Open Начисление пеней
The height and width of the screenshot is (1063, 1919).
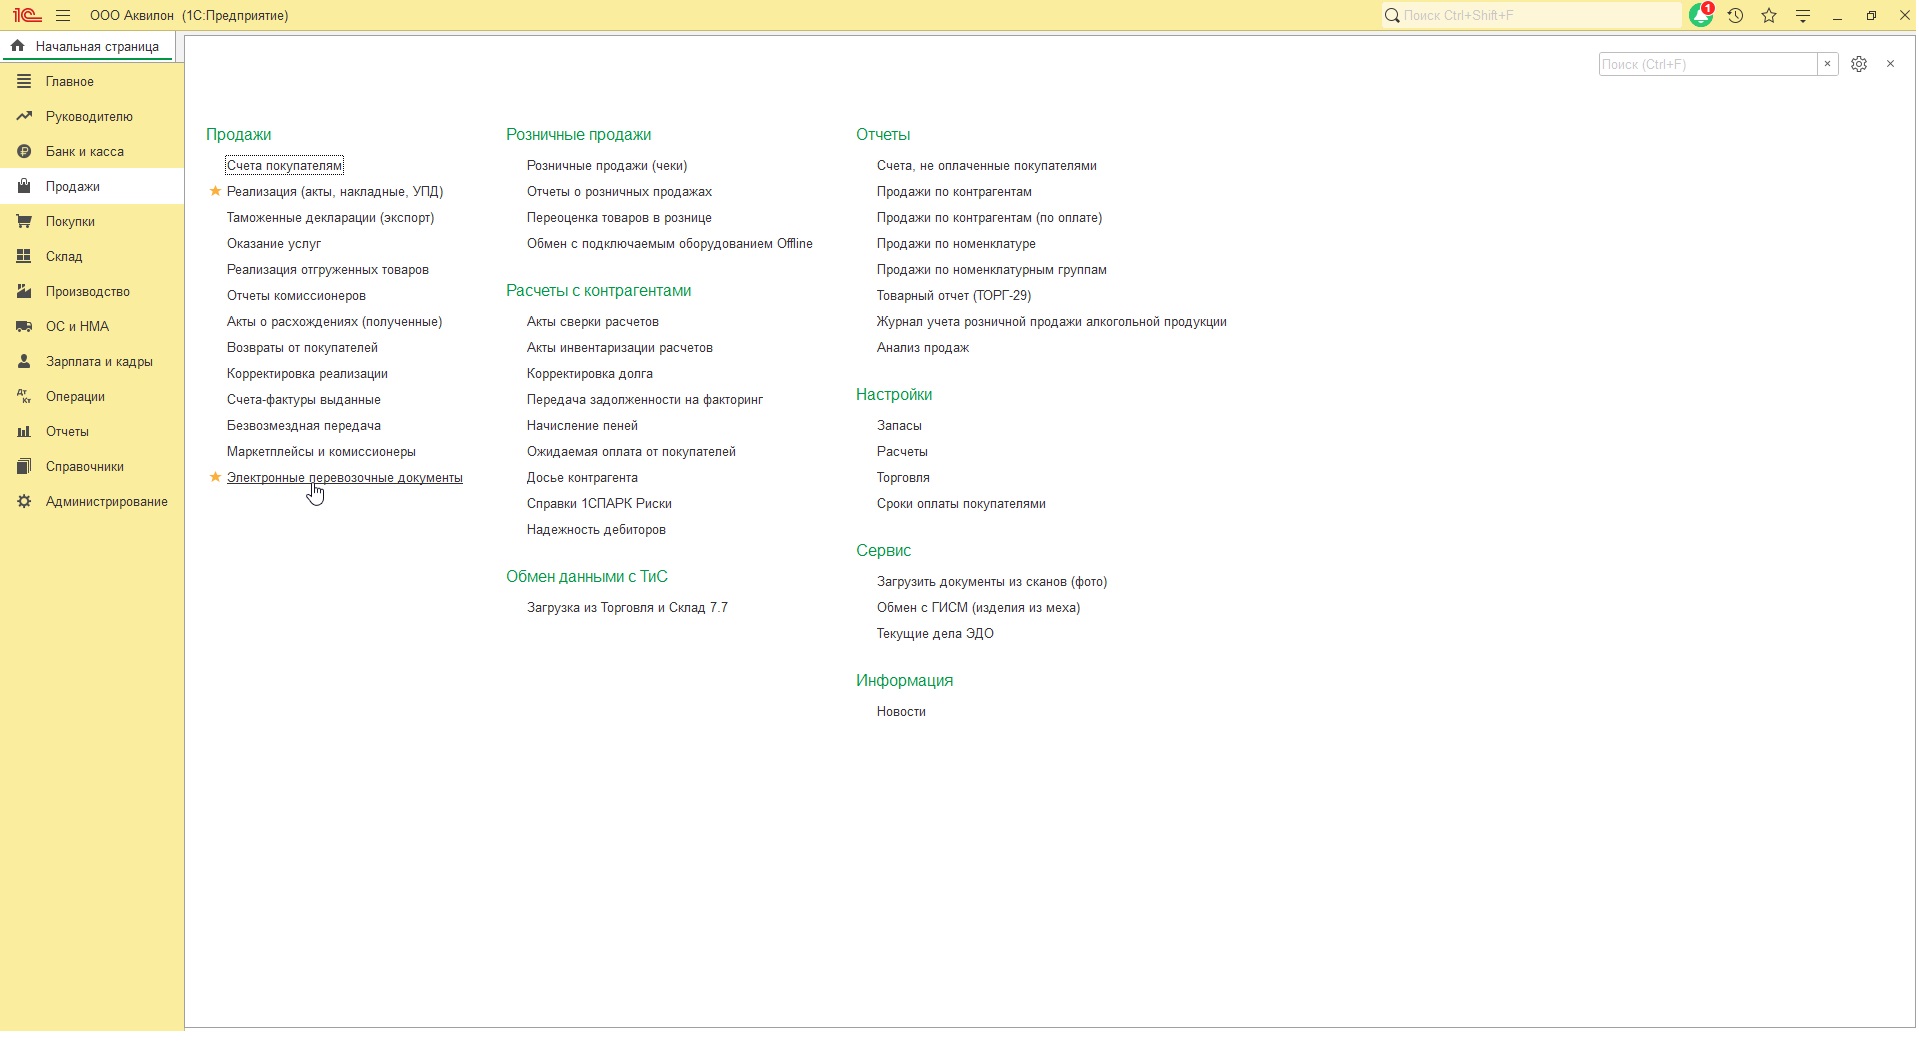[x=582, y=425]
